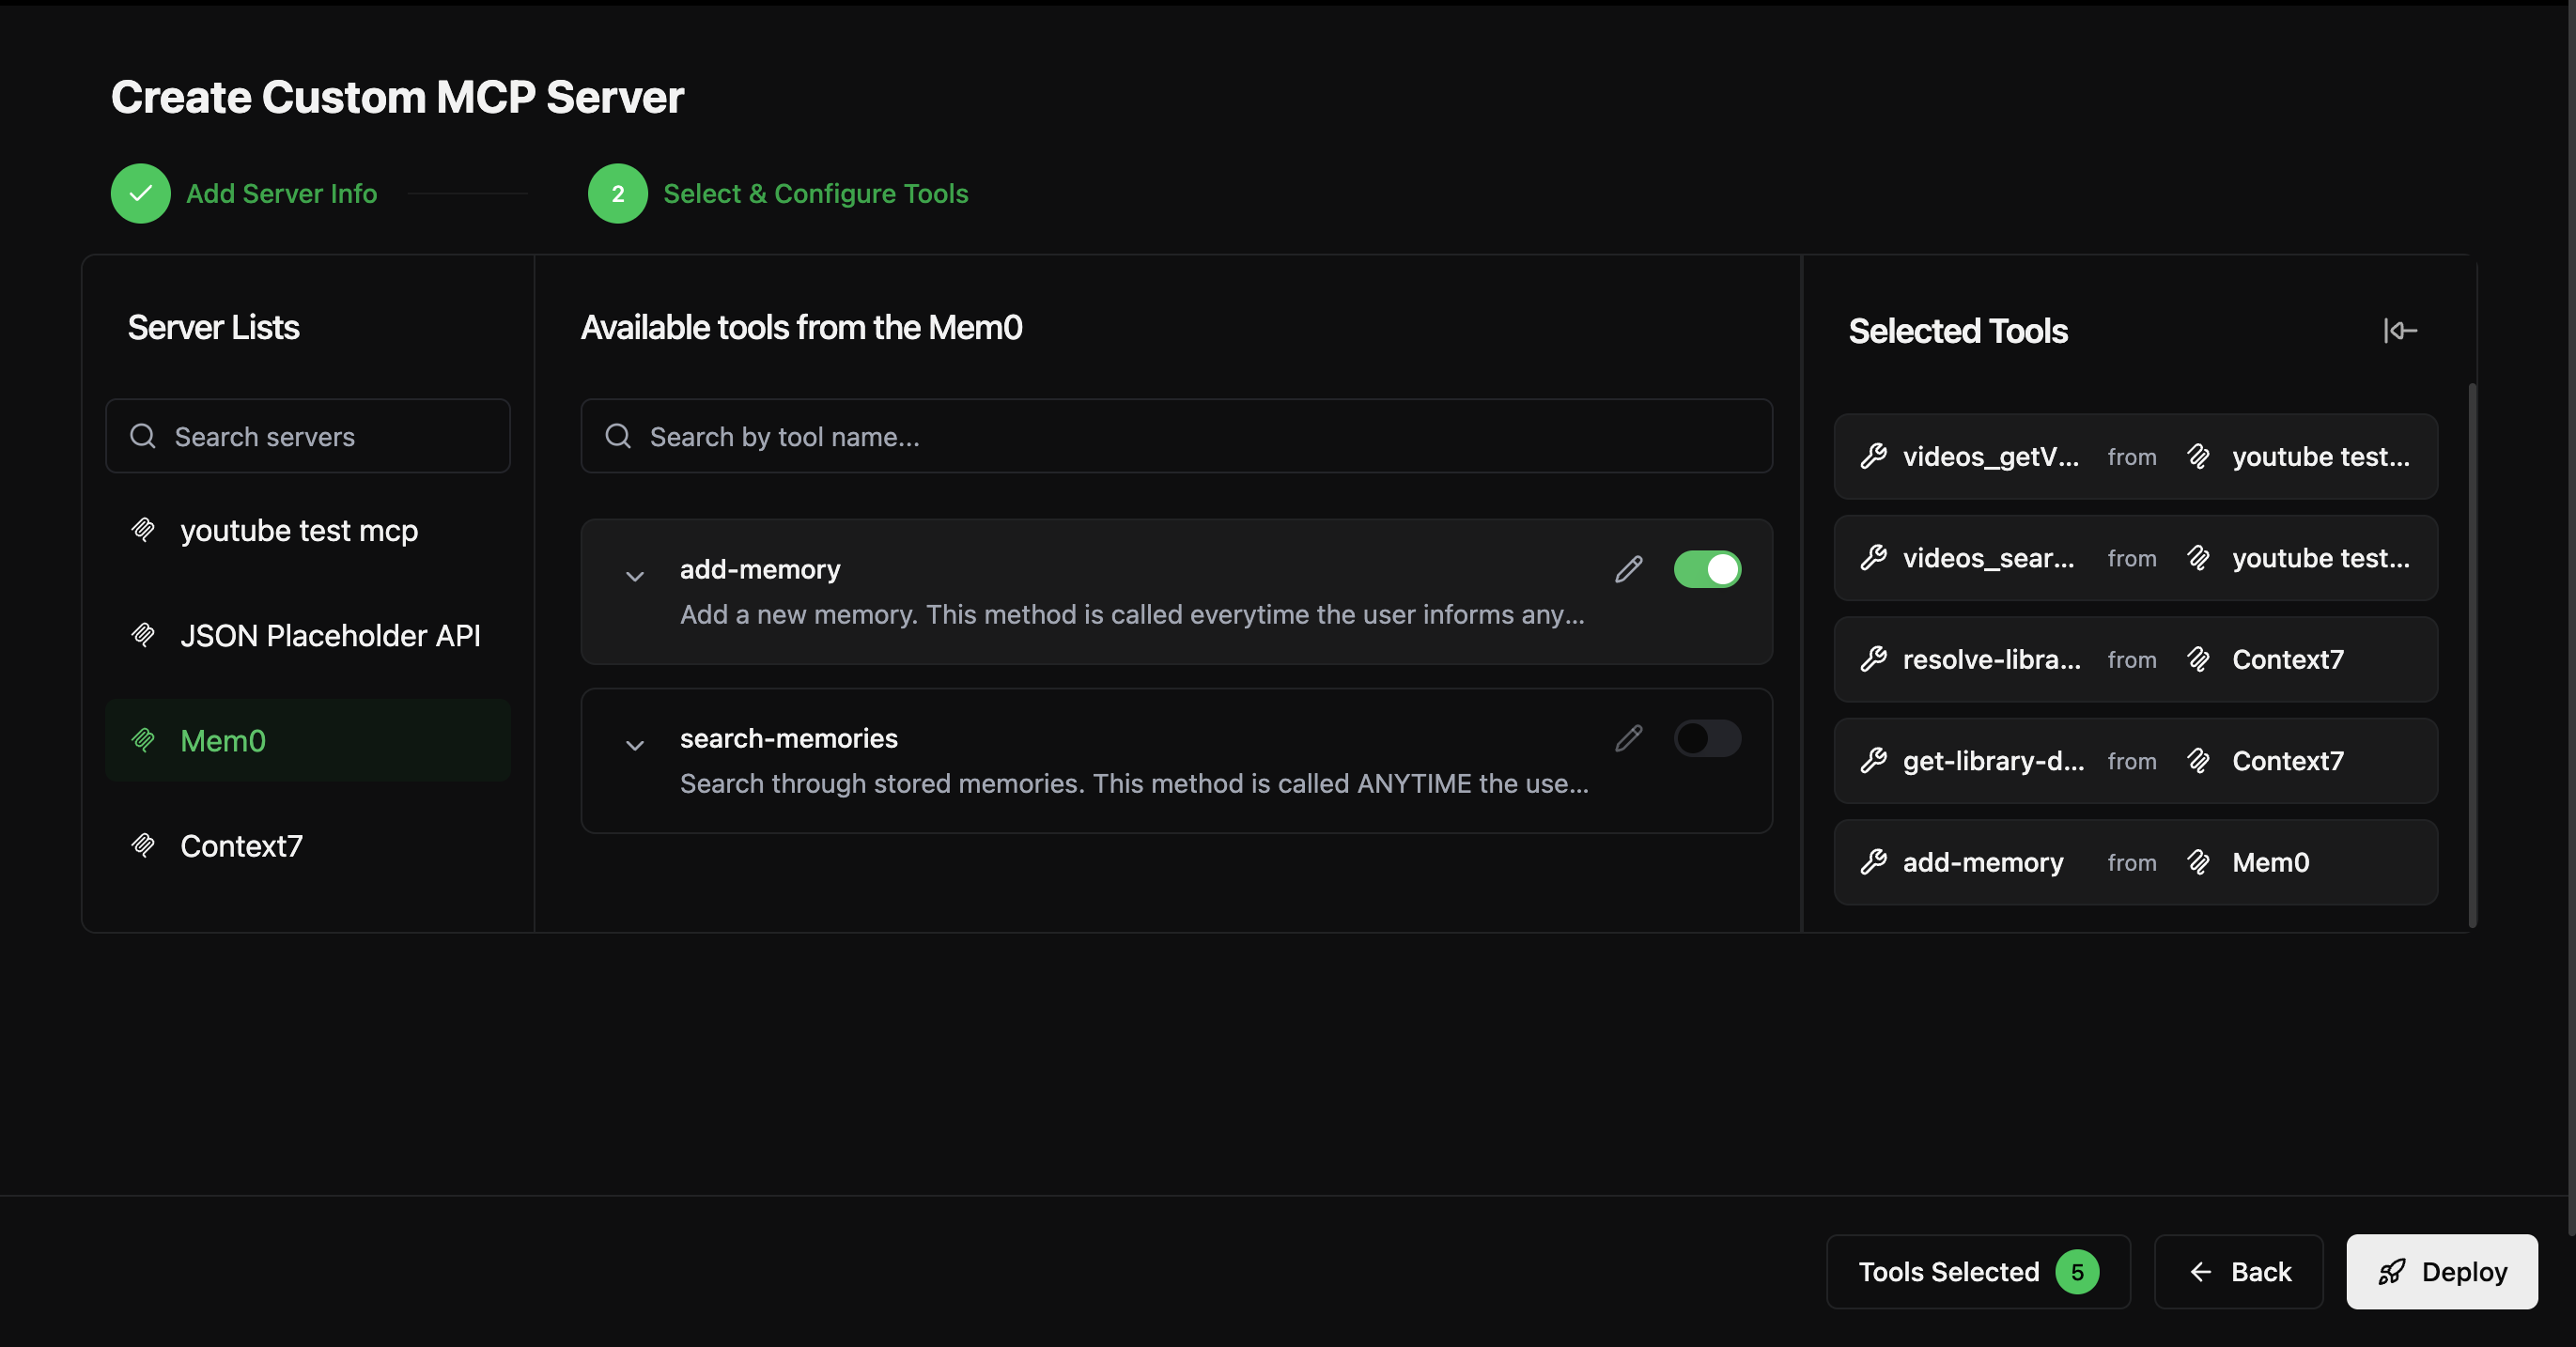Go to Add Server Info step
Screen dimensions: 2576x1347
click(x=281, y=193)
